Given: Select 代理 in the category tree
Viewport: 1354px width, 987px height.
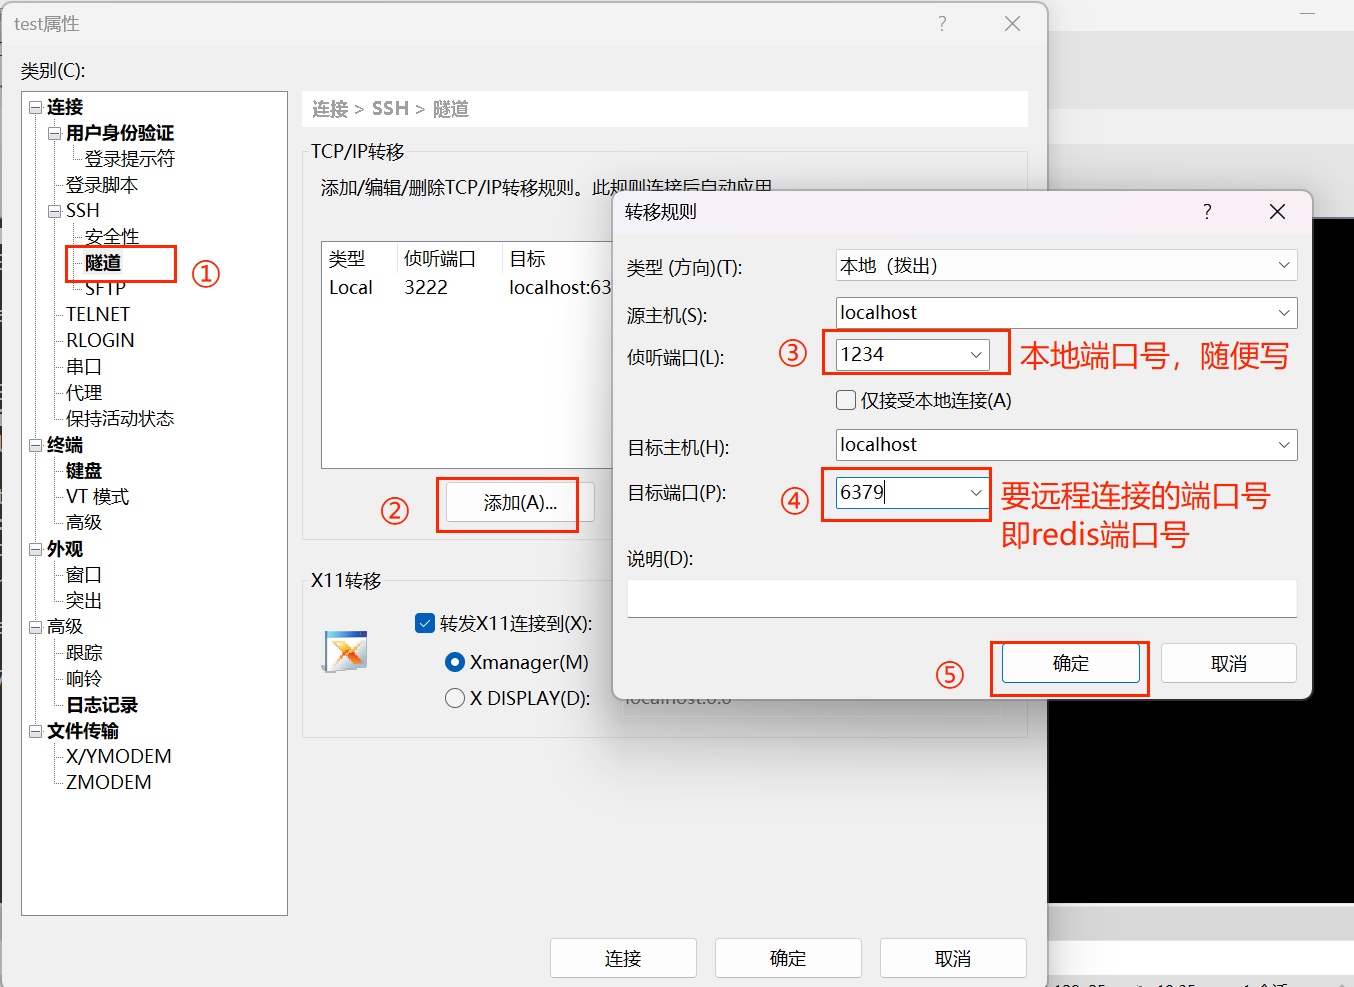Looking at the screenshot, I should 84,393.
